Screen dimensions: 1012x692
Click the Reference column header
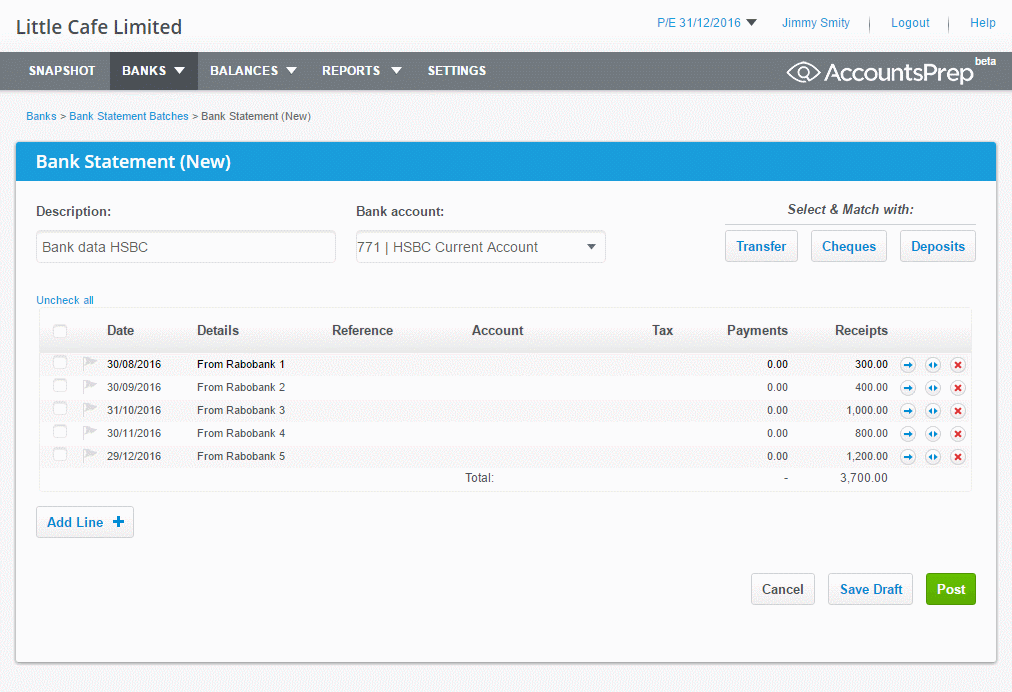pyautogui.click(x=363, y=331)
